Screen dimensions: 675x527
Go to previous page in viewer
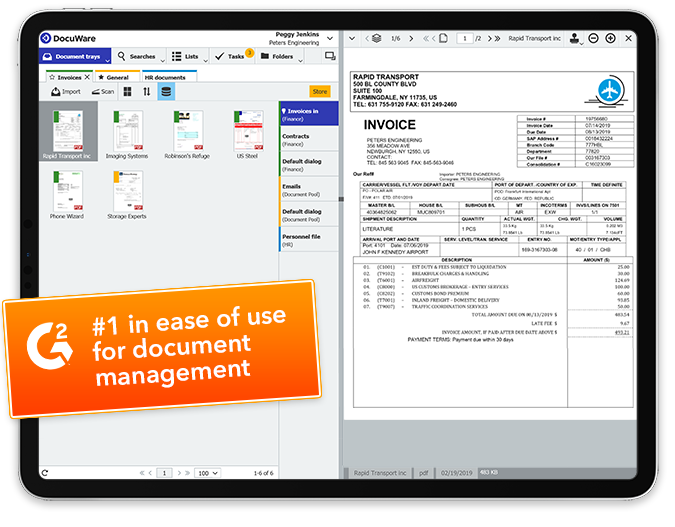[433, 38]
